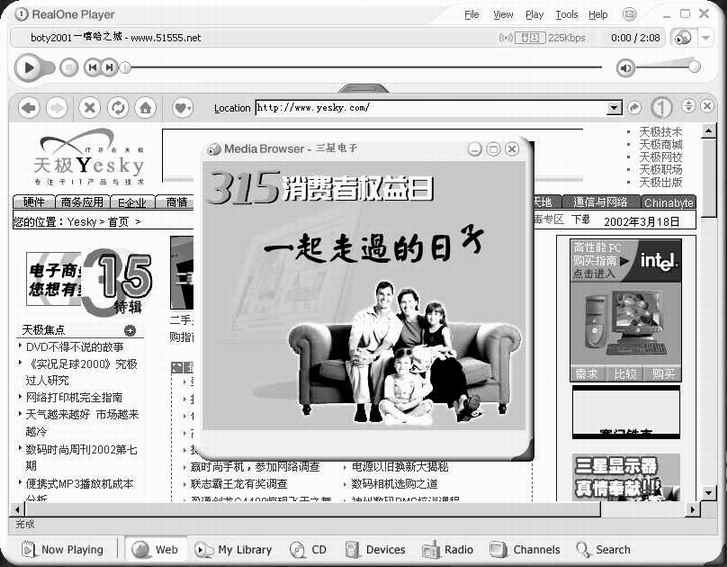Adjust the volume slider knob
727x567 pixels.
point(694,66)
